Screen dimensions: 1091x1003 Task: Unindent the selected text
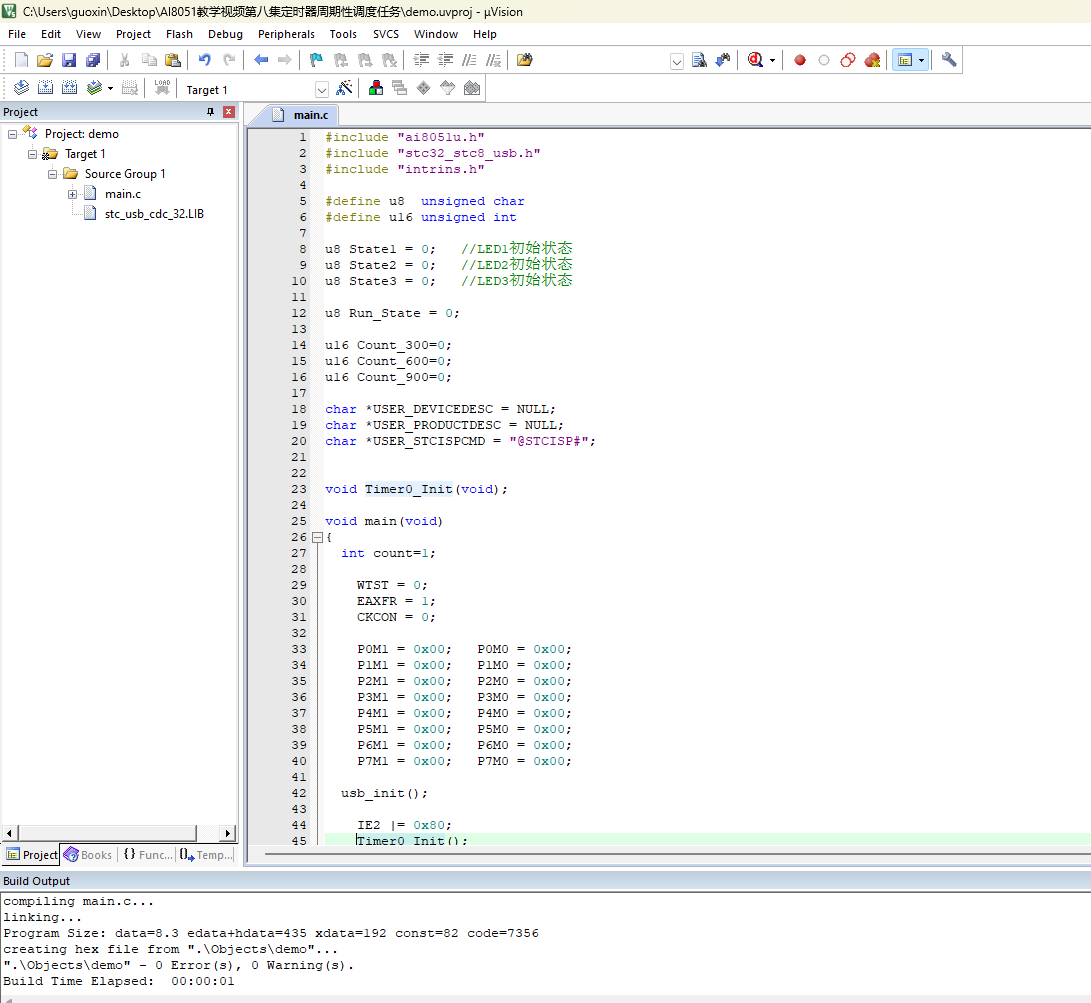445,60
